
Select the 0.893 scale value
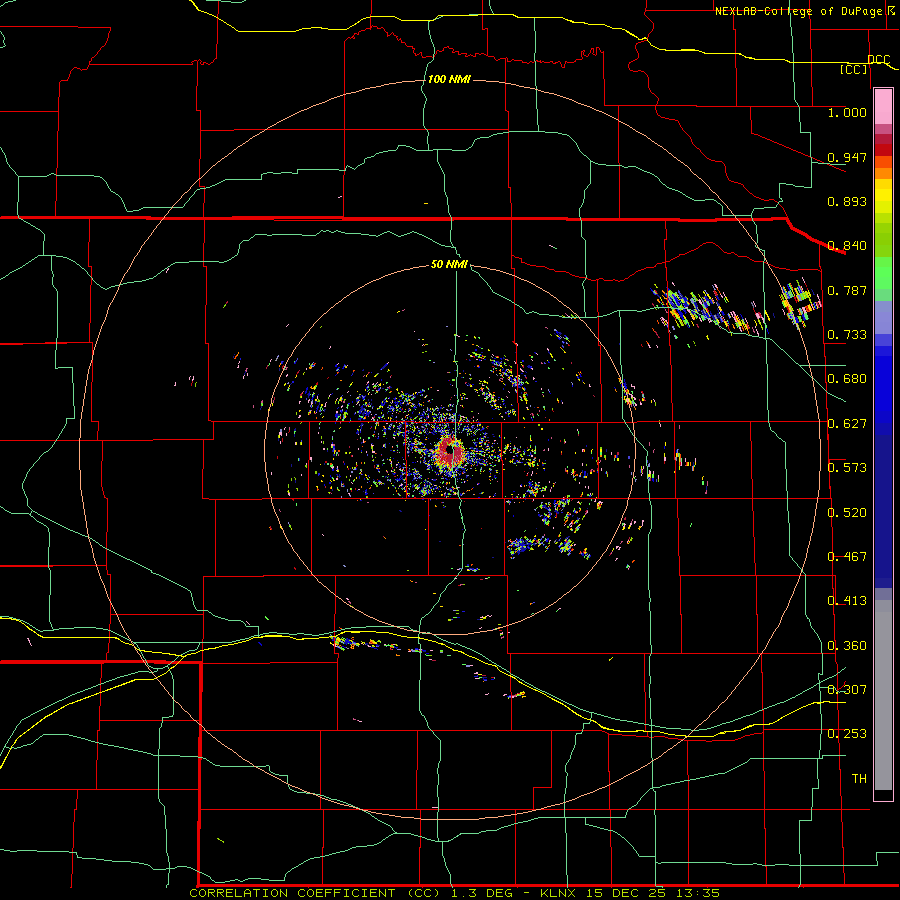[x=847, y=201]
